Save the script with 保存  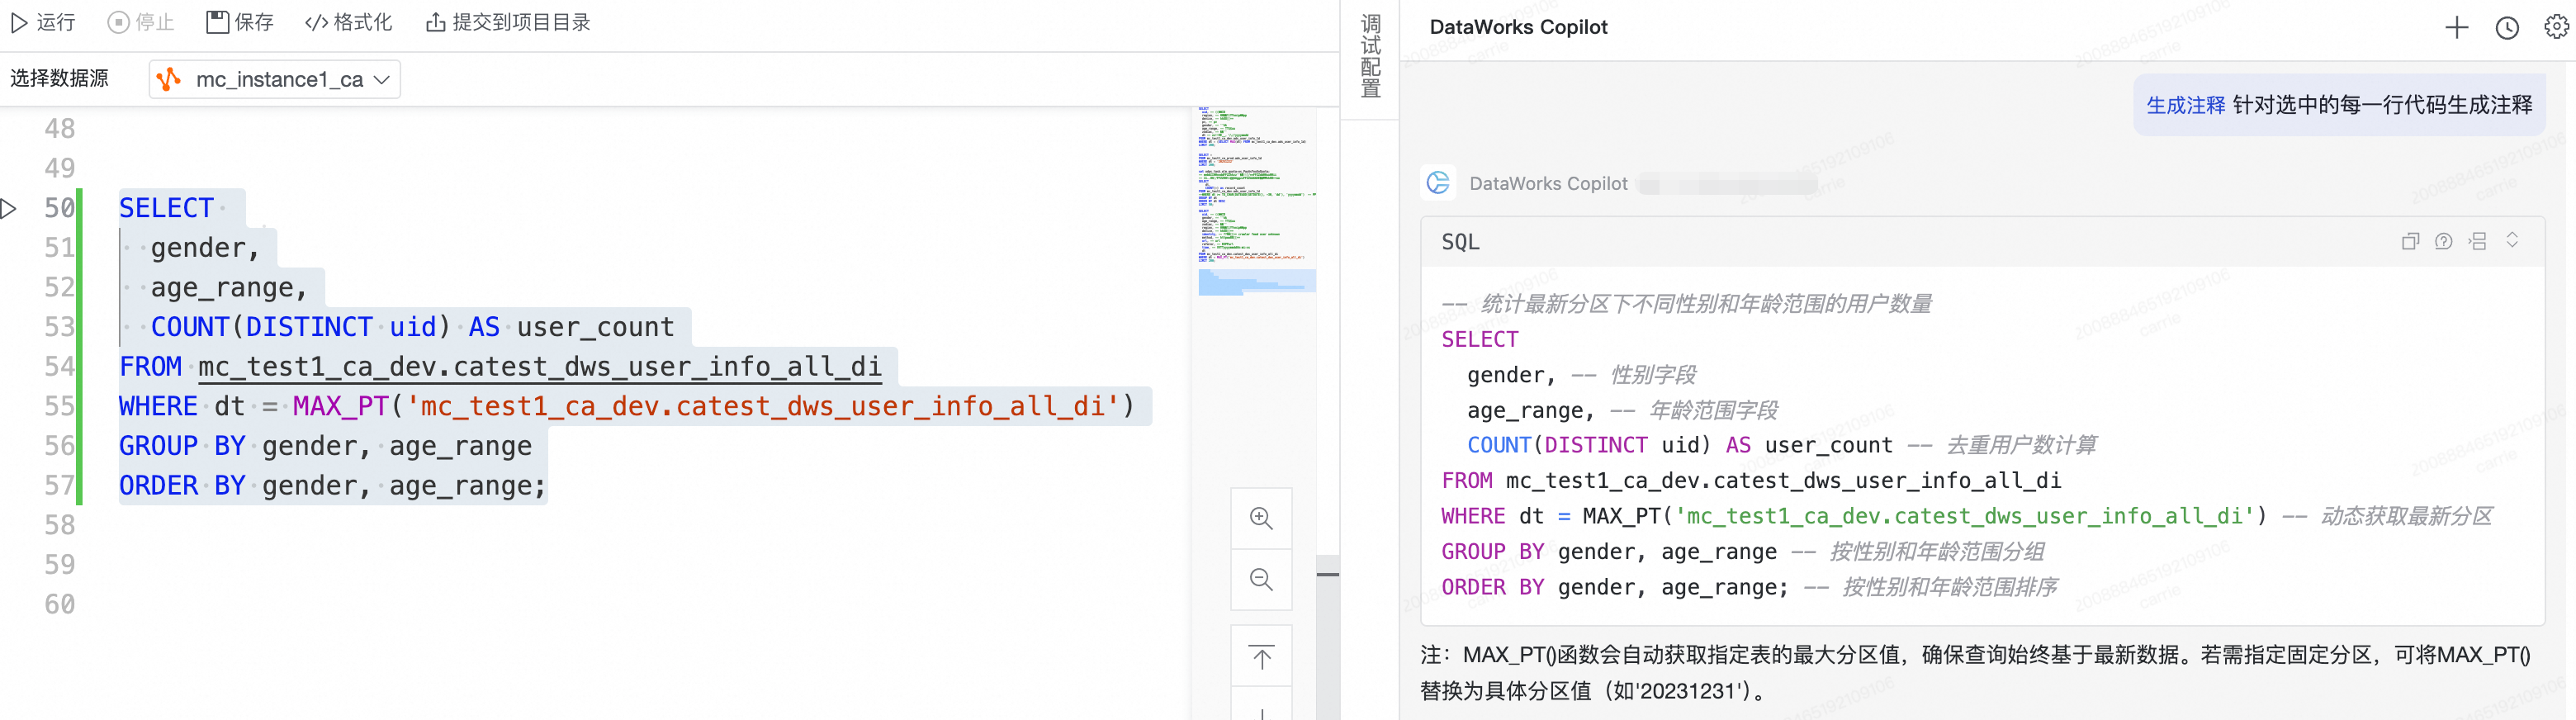(x=240, y=22)
